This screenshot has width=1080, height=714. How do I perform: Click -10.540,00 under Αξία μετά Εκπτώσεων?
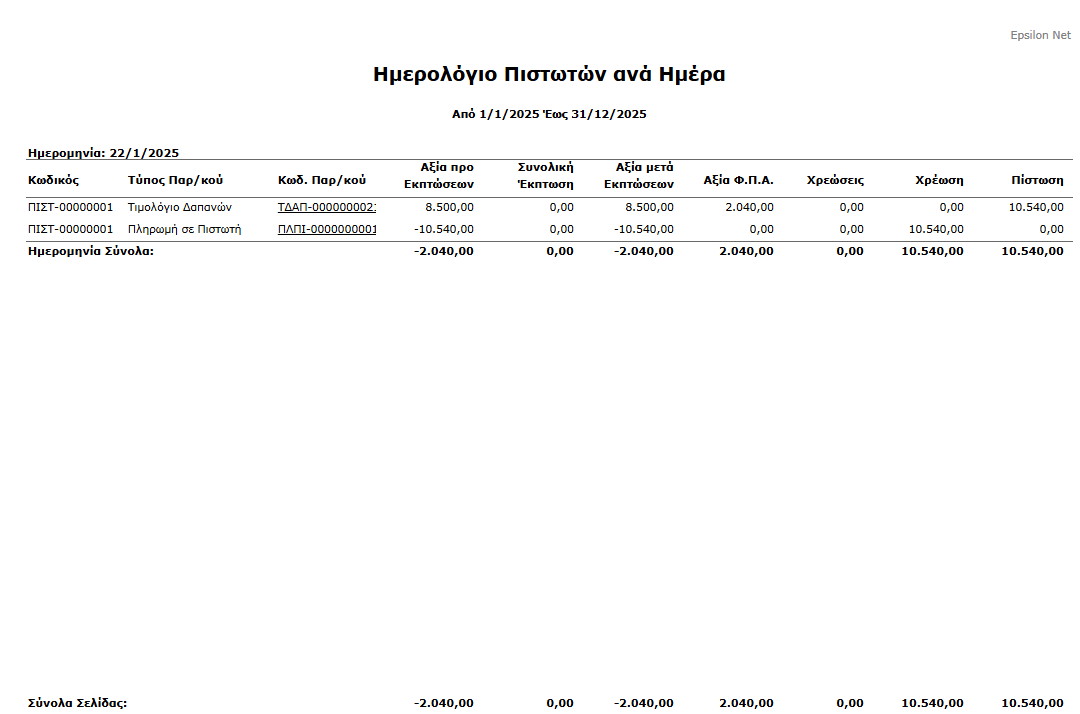[643, 229]
